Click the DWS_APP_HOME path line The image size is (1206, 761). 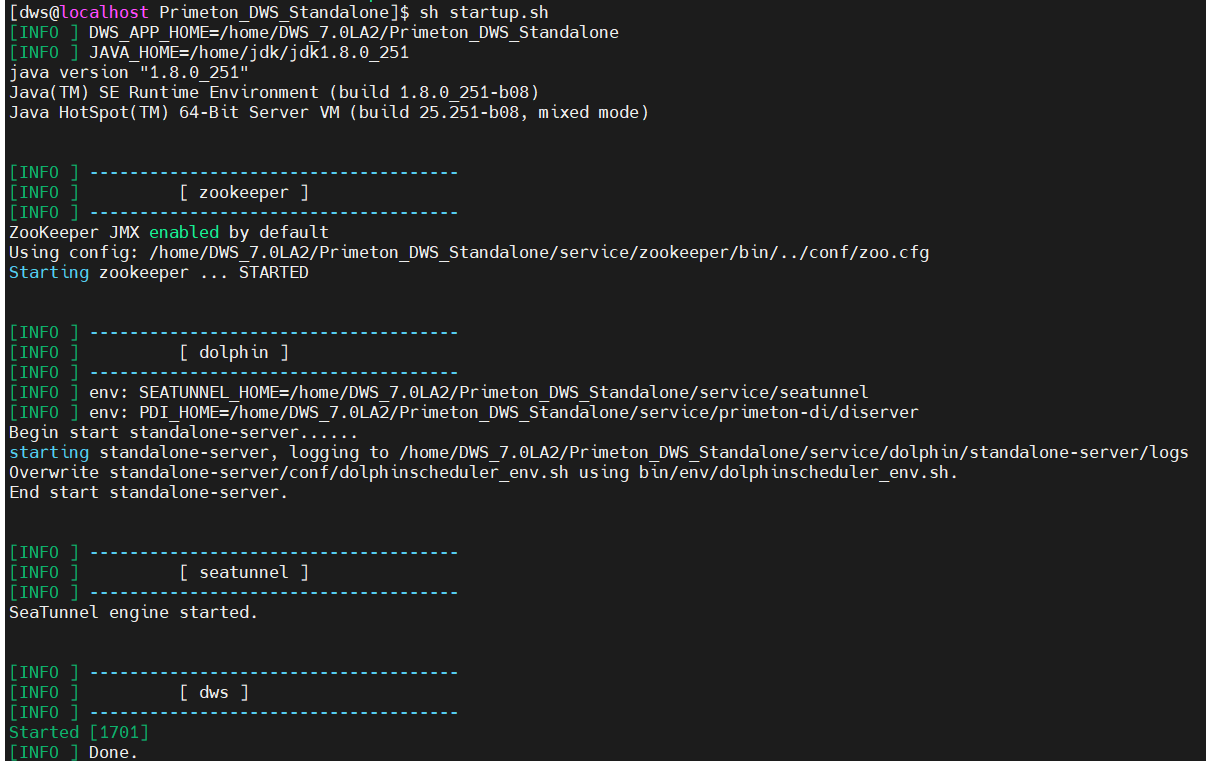(x=353, y=32)
